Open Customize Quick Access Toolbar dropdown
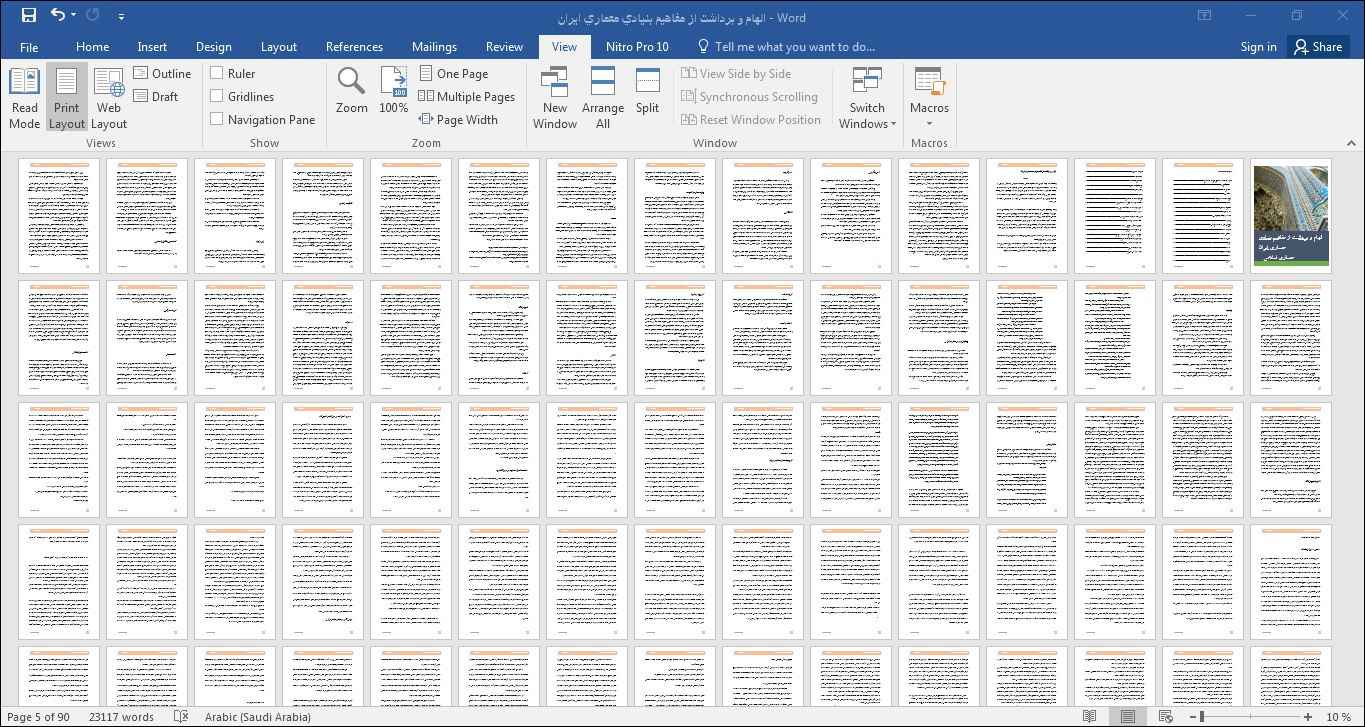 pos(121,16)
